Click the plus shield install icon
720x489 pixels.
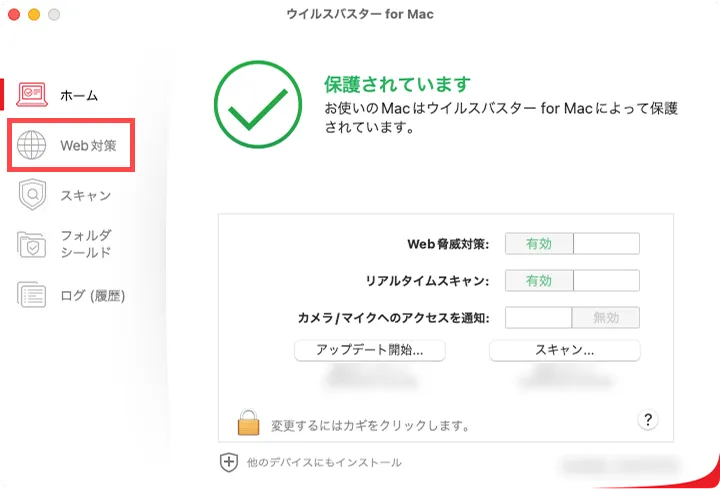(229, 462)
